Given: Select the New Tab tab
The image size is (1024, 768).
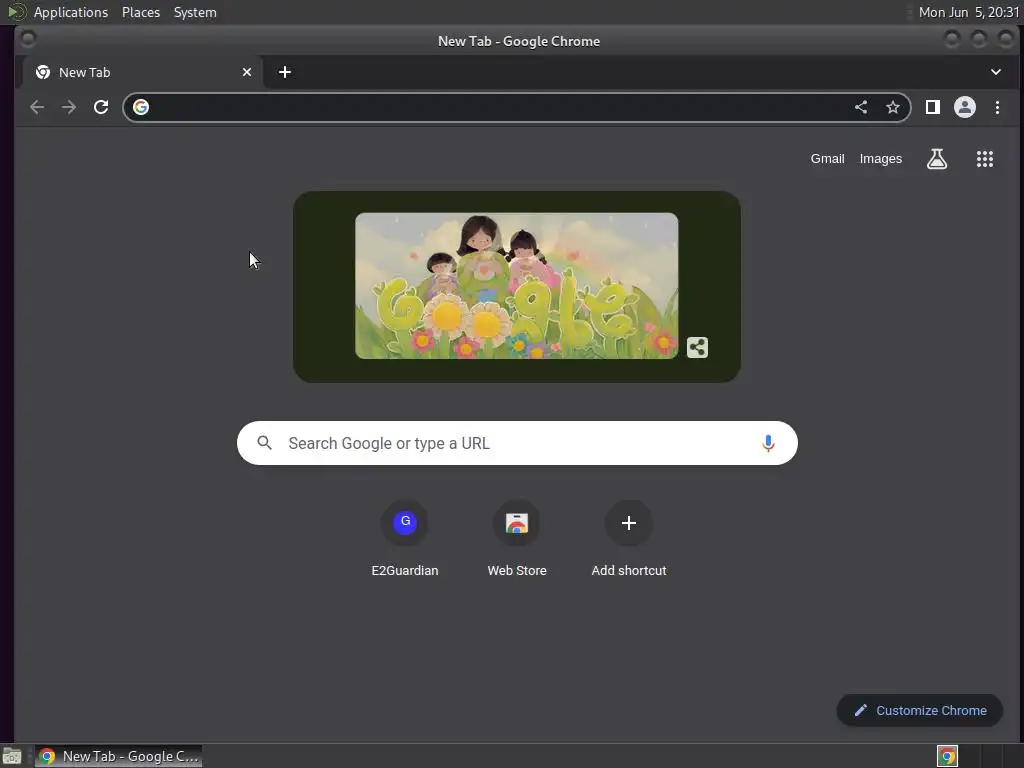Looking at the screenshot, I should 143,72.
